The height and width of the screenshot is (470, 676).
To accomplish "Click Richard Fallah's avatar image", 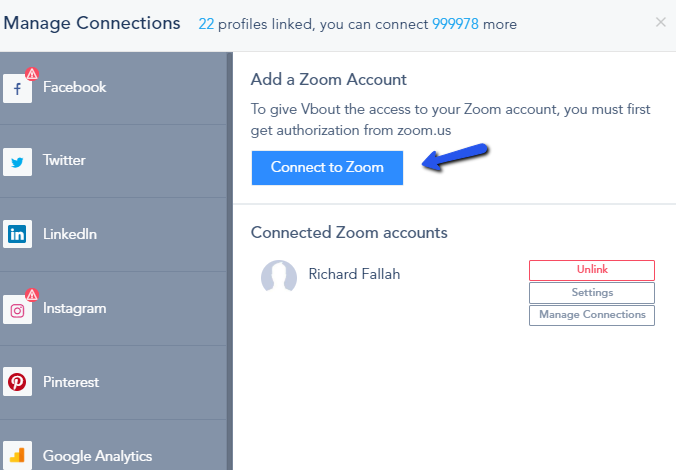I will coord(279,276).
